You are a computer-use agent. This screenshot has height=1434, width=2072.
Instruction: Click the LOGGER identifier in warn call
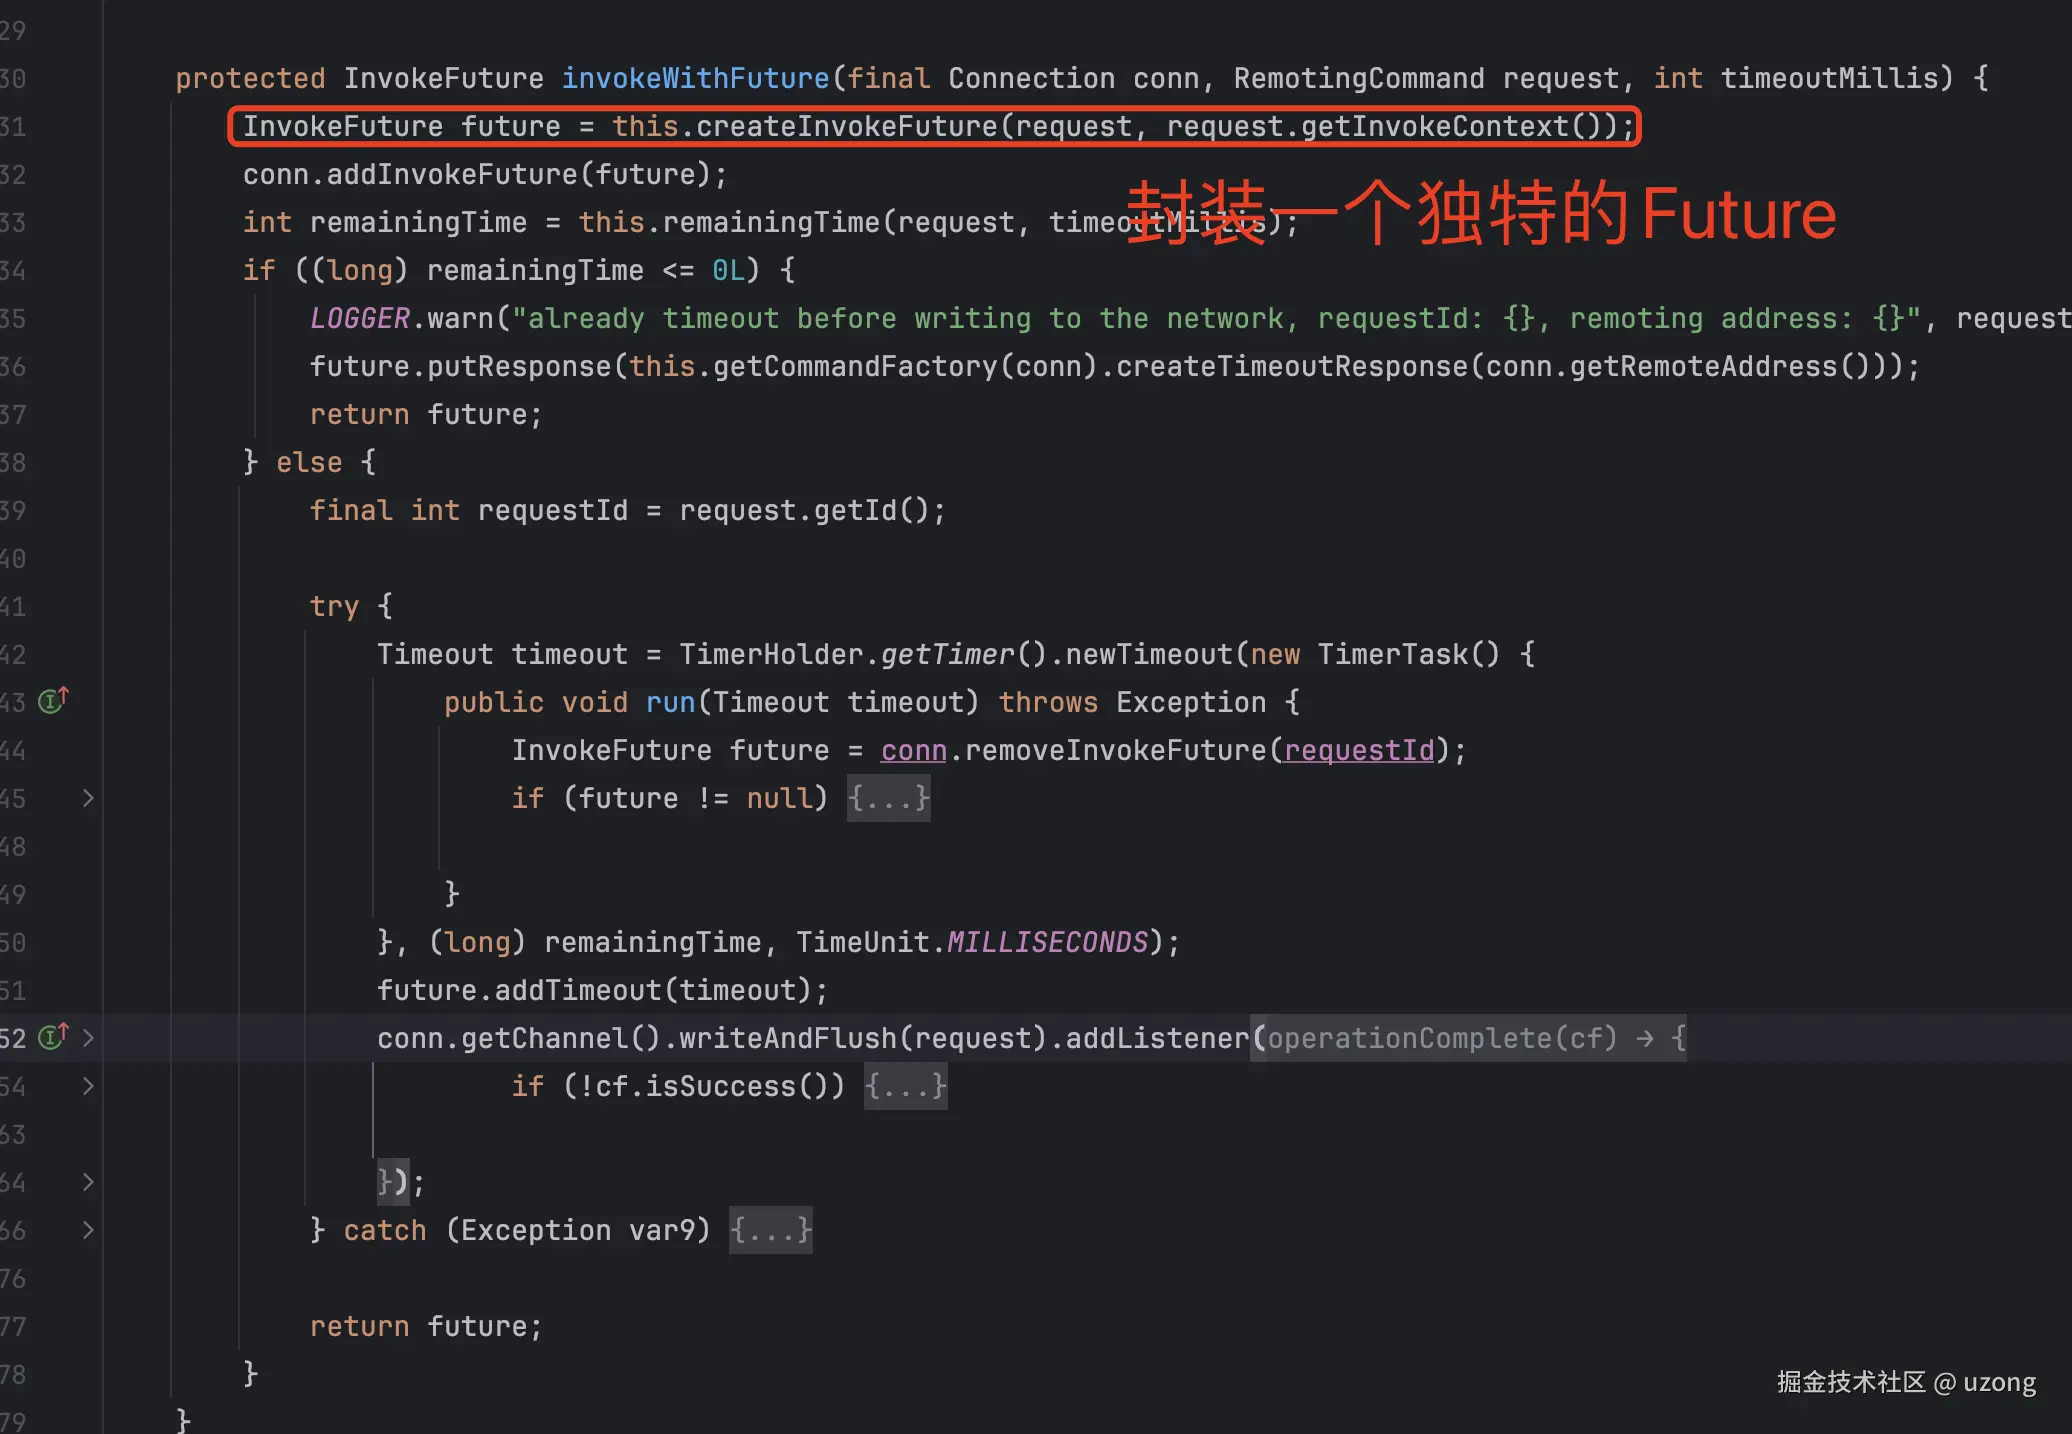359,318
